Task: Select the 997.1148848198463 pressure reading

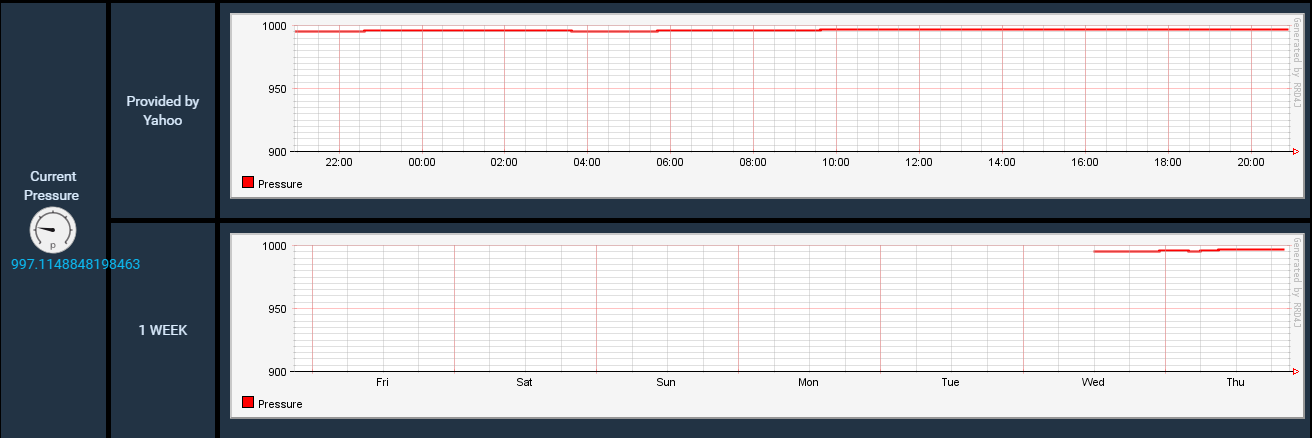Action: (x=75, y=265)
